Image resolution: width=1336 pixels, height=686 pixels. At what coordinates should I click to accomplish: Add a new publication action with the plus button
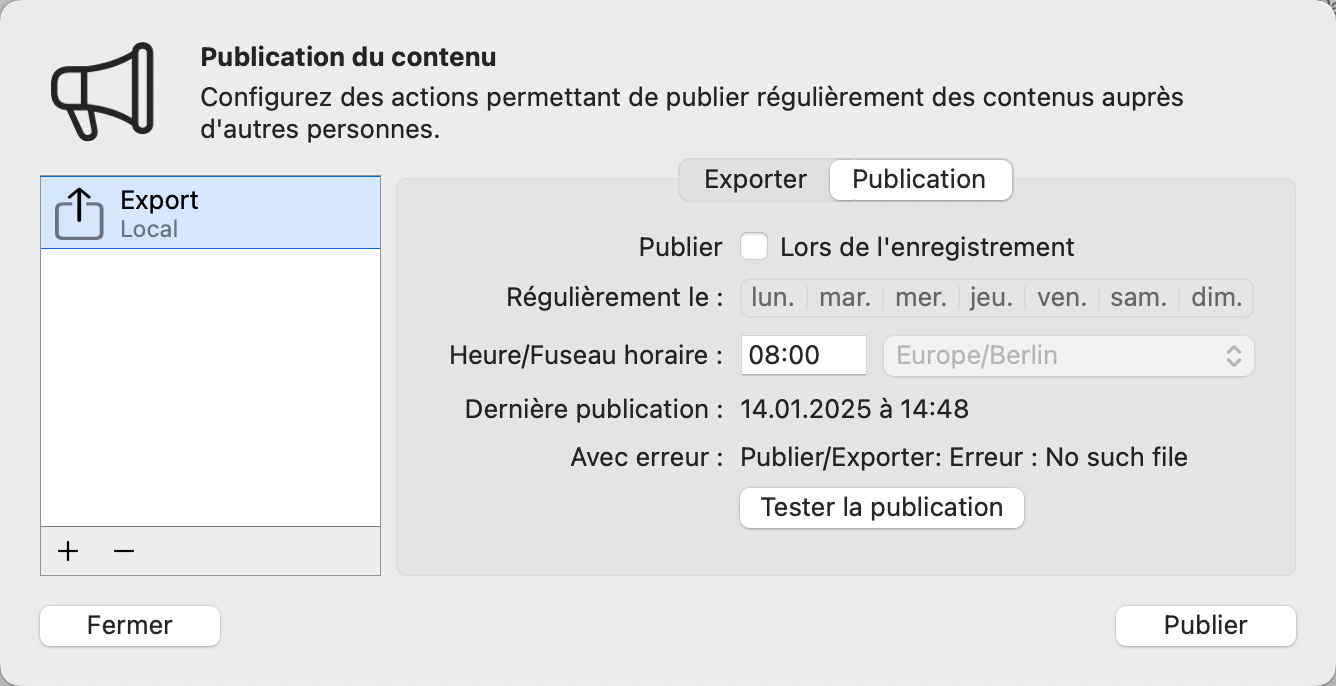(x=67, y=551)
